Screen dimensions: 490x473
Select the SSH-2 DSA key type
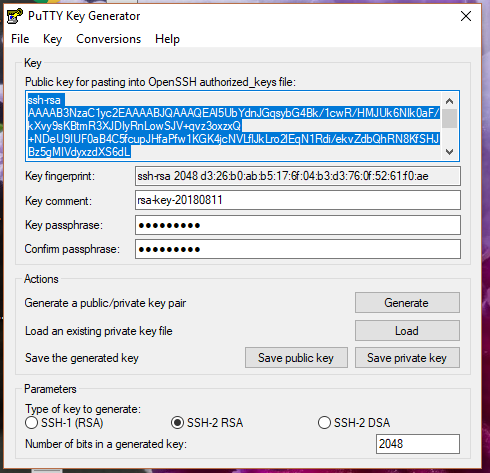pyautogui.click(x=324, y=423)
